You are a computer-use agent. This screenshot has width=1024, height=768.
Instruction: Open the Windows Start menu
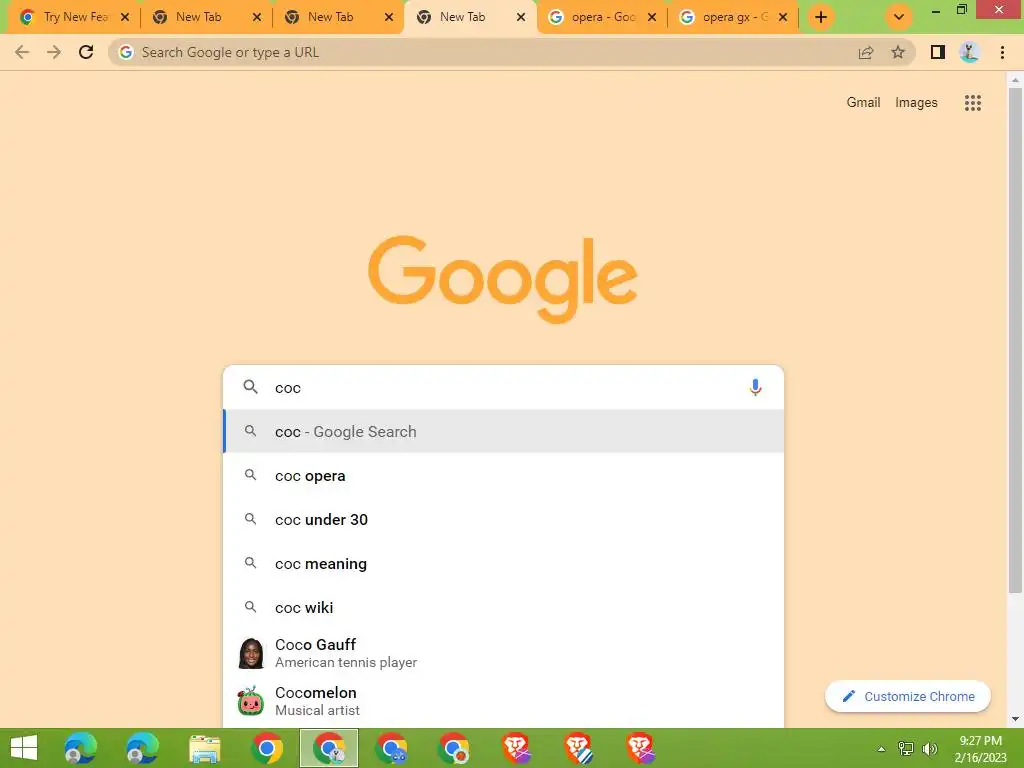pos(24,748)
